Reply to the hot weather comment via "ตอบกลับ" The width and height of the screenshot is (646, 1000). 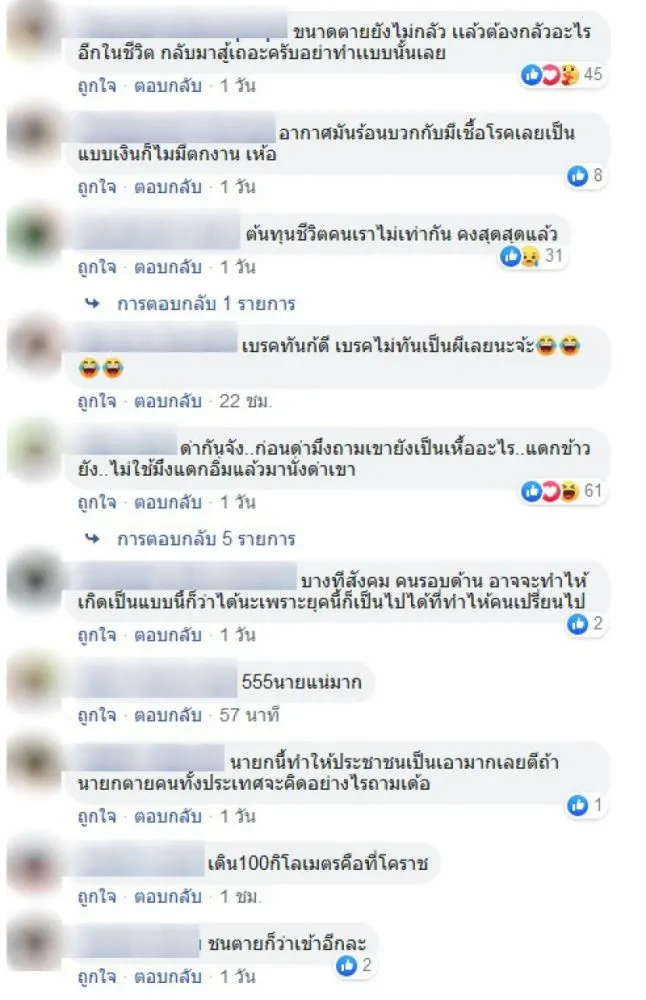coord(168,187)
